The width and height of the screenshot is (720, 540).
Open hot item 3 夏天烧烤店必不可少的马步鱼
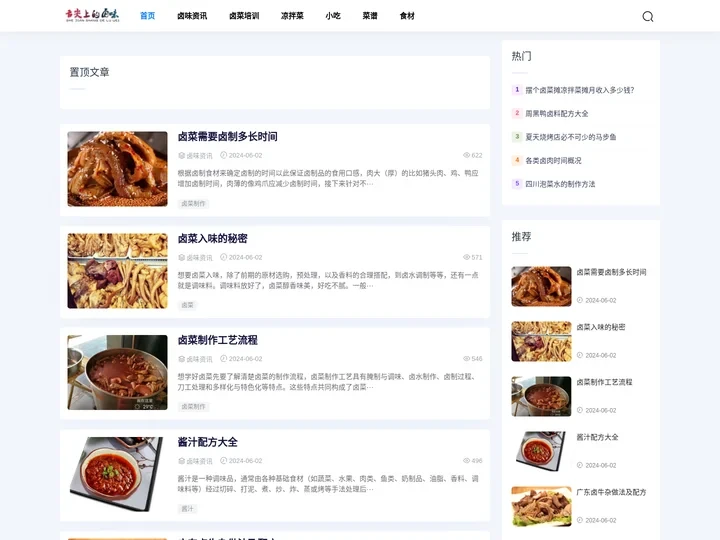(571, 137)
